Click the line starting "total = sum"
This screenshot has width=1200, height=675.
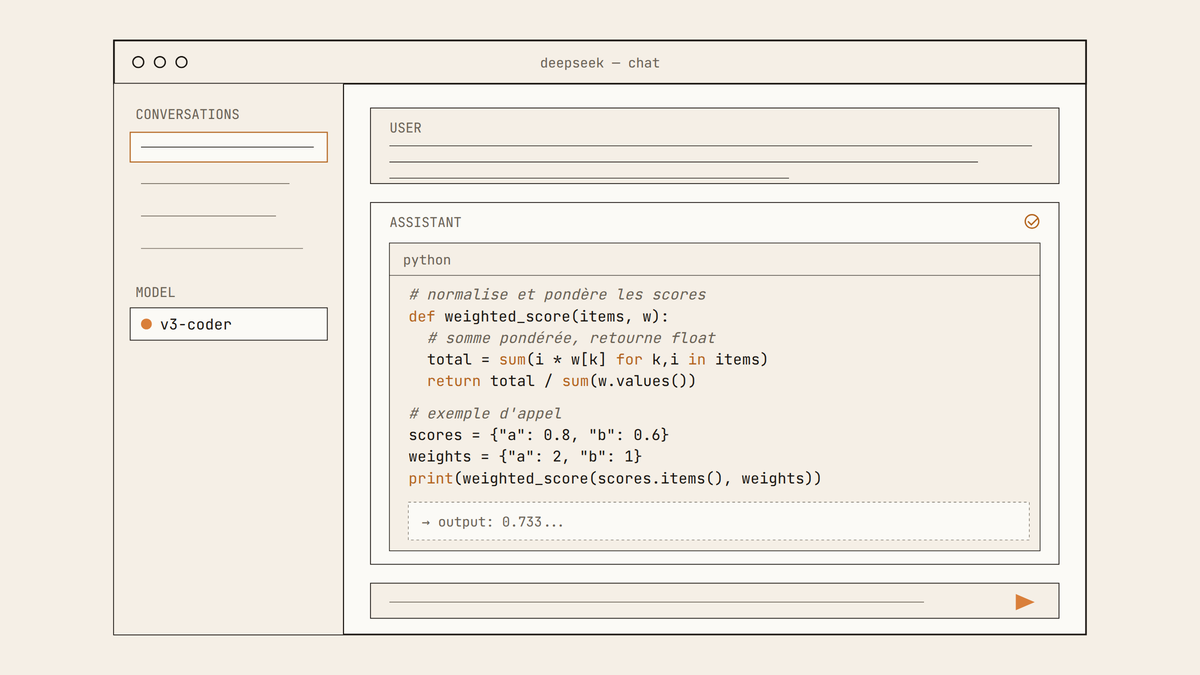tap(597, 359)
